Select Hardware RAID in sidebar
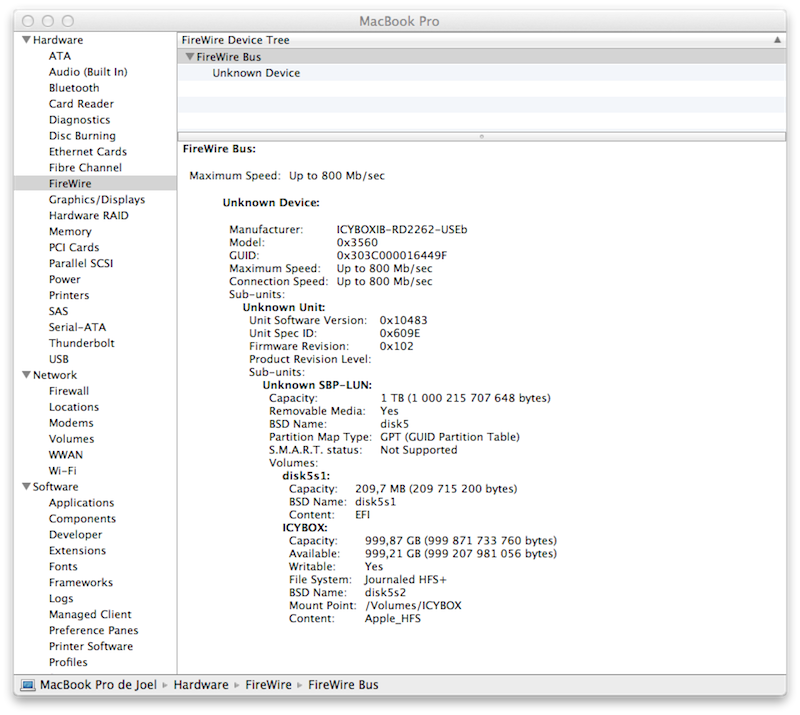Screen dimensions: 800x715 click(x=89, y=215)
